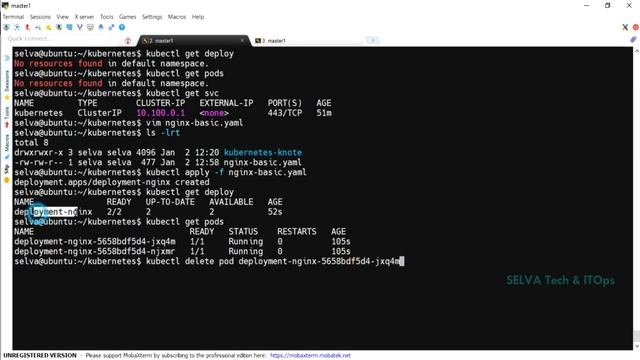Image resolution: width=640 pixels, height=360 pixels.
Task: Click the Games icon in the toolbar
Action: tap(38, 27)
